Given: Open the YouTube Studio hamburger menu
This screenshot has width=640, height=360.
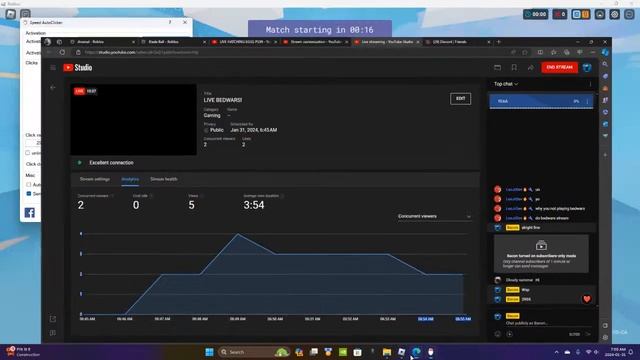Looking at the screenshot, I should 53,68.
